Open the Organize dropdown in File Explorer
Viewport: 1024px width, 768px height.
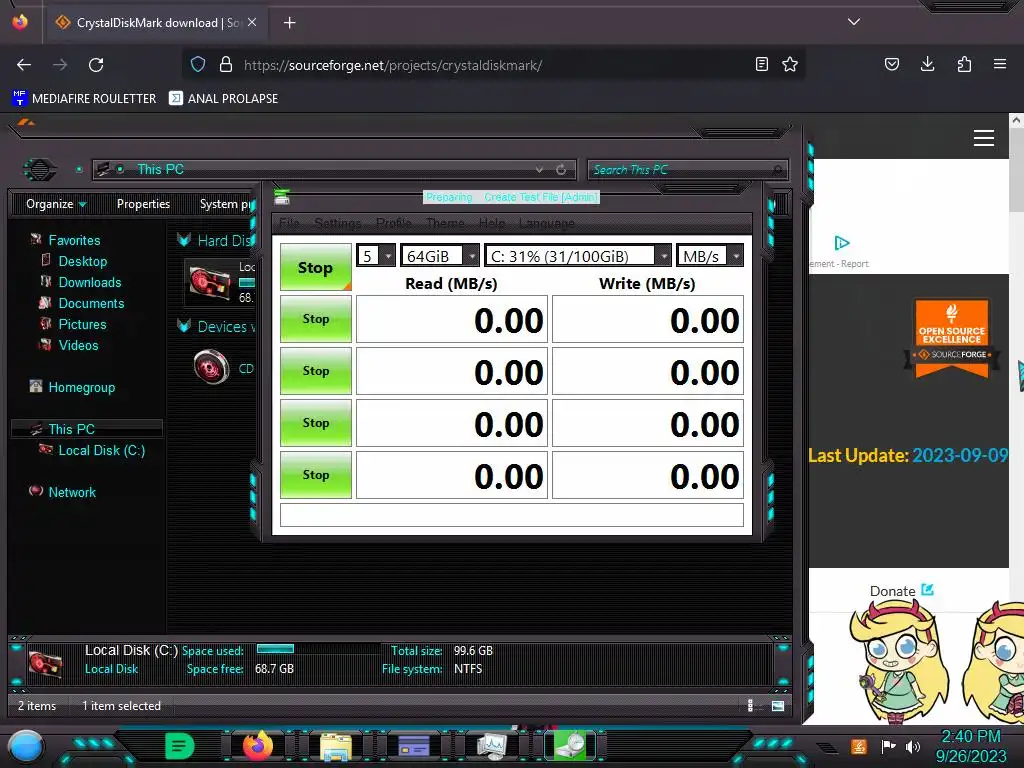pos(56,204)
